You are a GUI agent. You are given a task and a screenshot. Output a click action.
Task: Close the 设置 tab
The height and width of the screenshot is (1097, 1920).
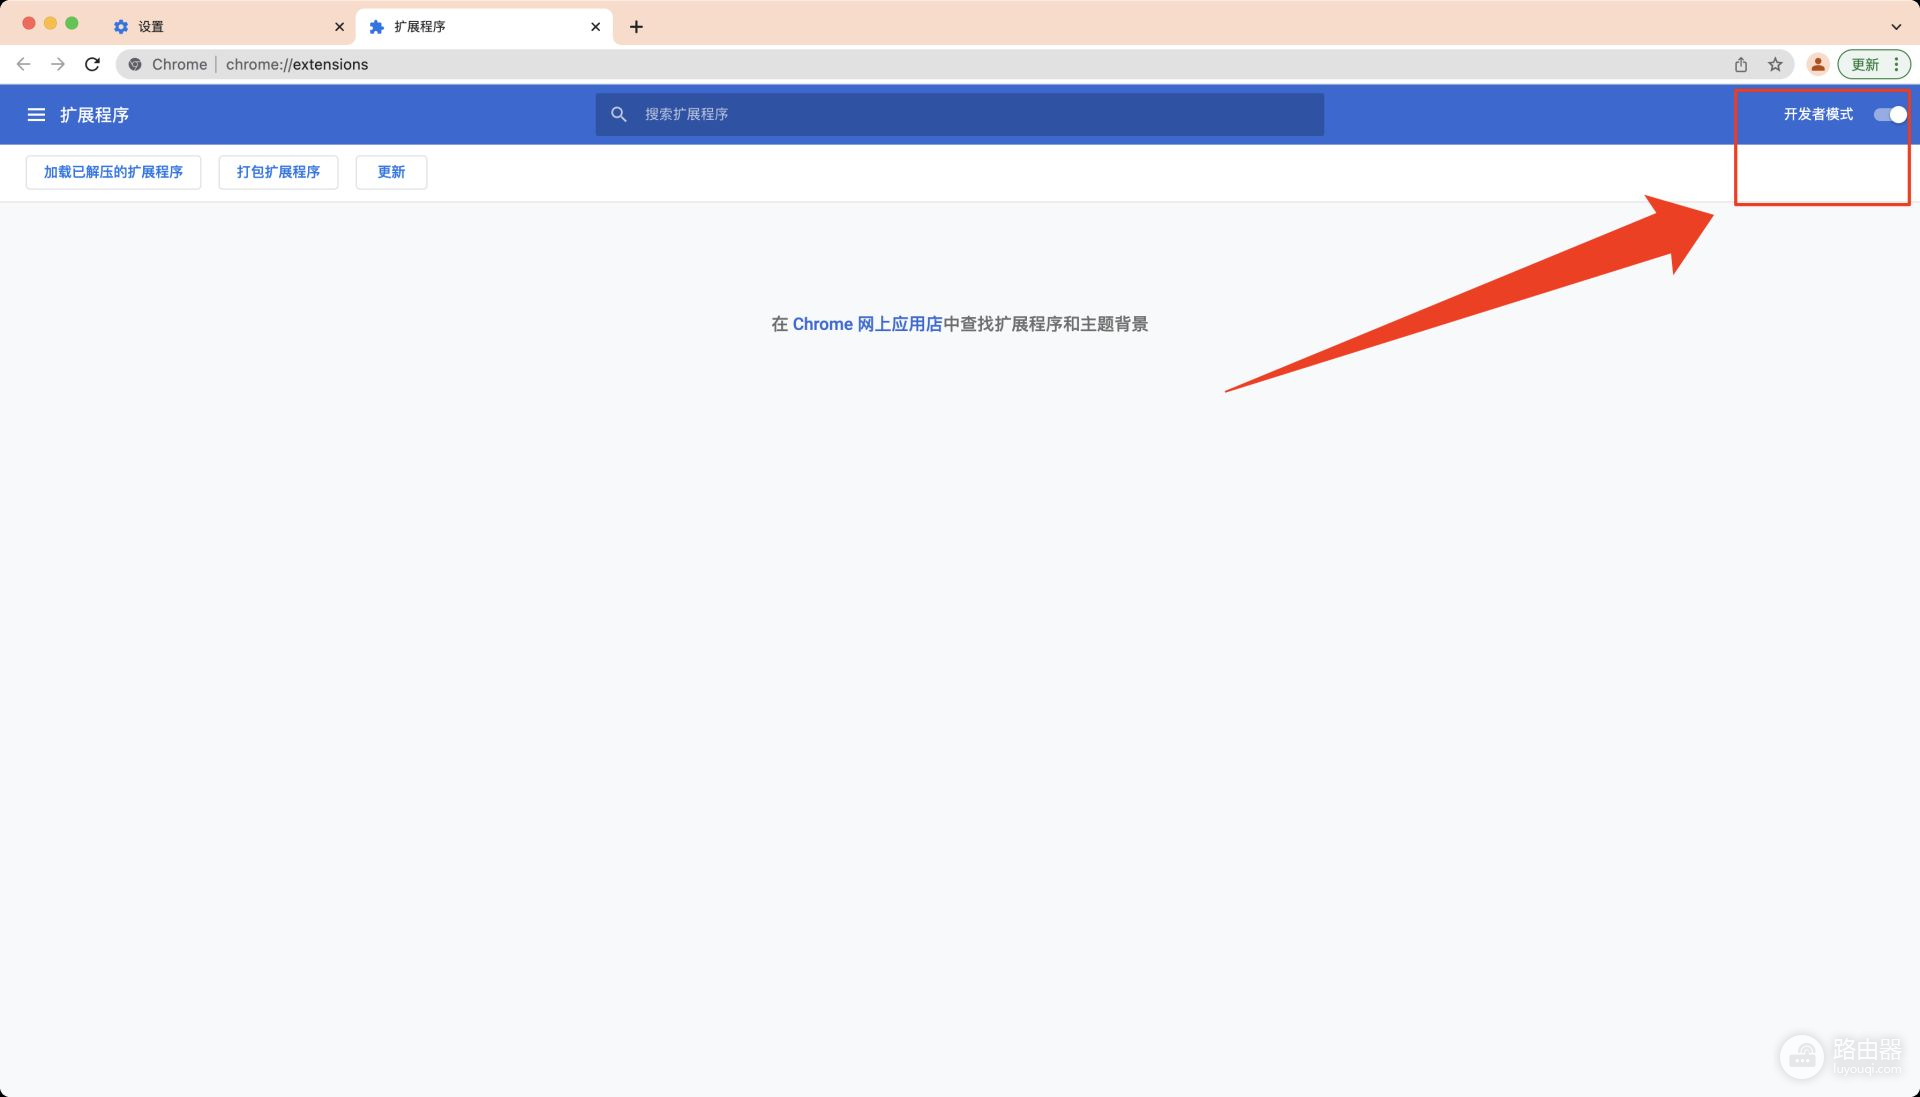(339, 27)
